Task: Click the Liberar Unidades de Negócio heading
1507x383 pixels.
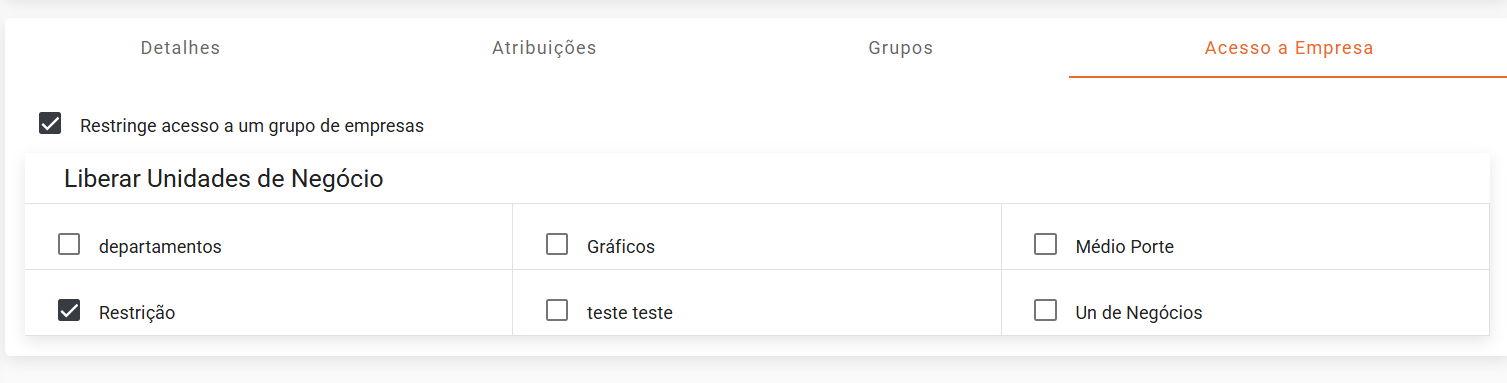Action: [224, 179]
